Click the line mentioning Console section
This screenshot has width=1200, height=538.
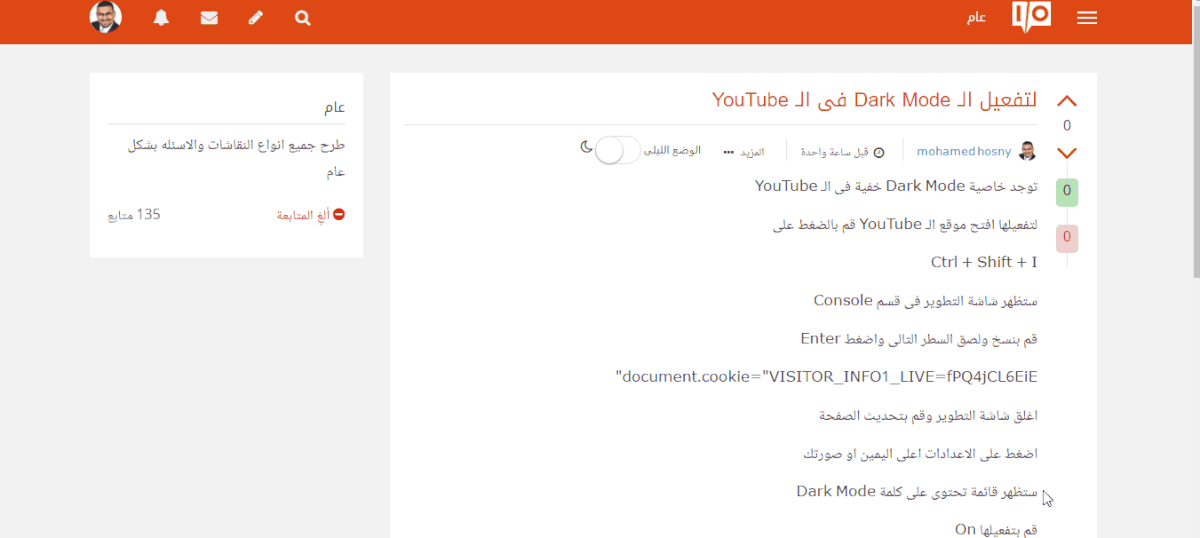point(925,301)
